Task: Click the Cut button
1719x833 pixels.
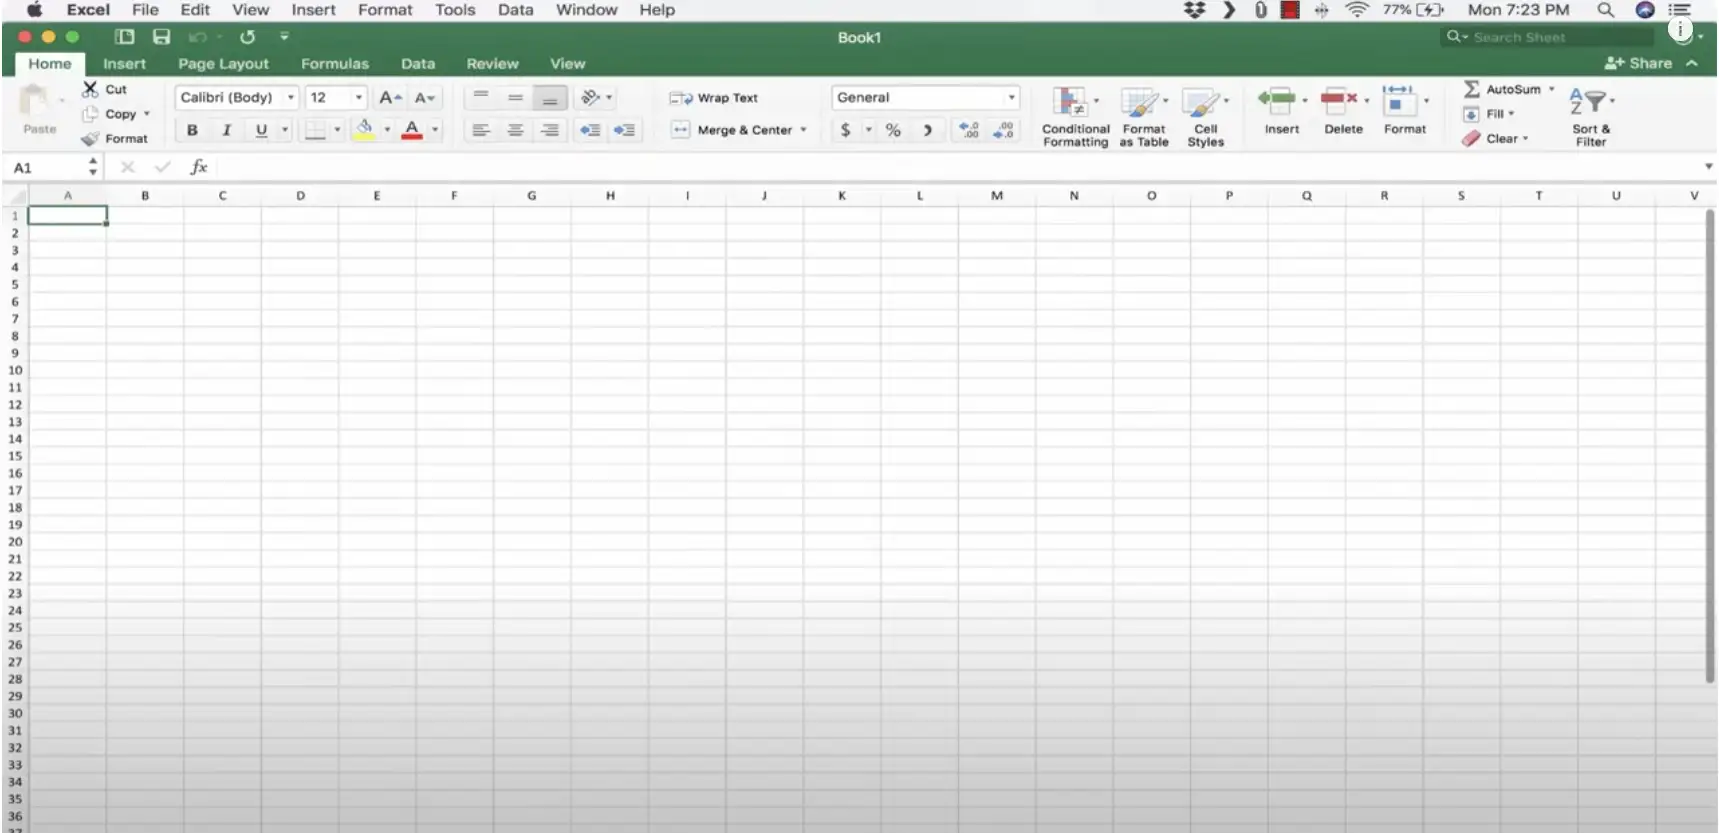Action: coord(106,89)
